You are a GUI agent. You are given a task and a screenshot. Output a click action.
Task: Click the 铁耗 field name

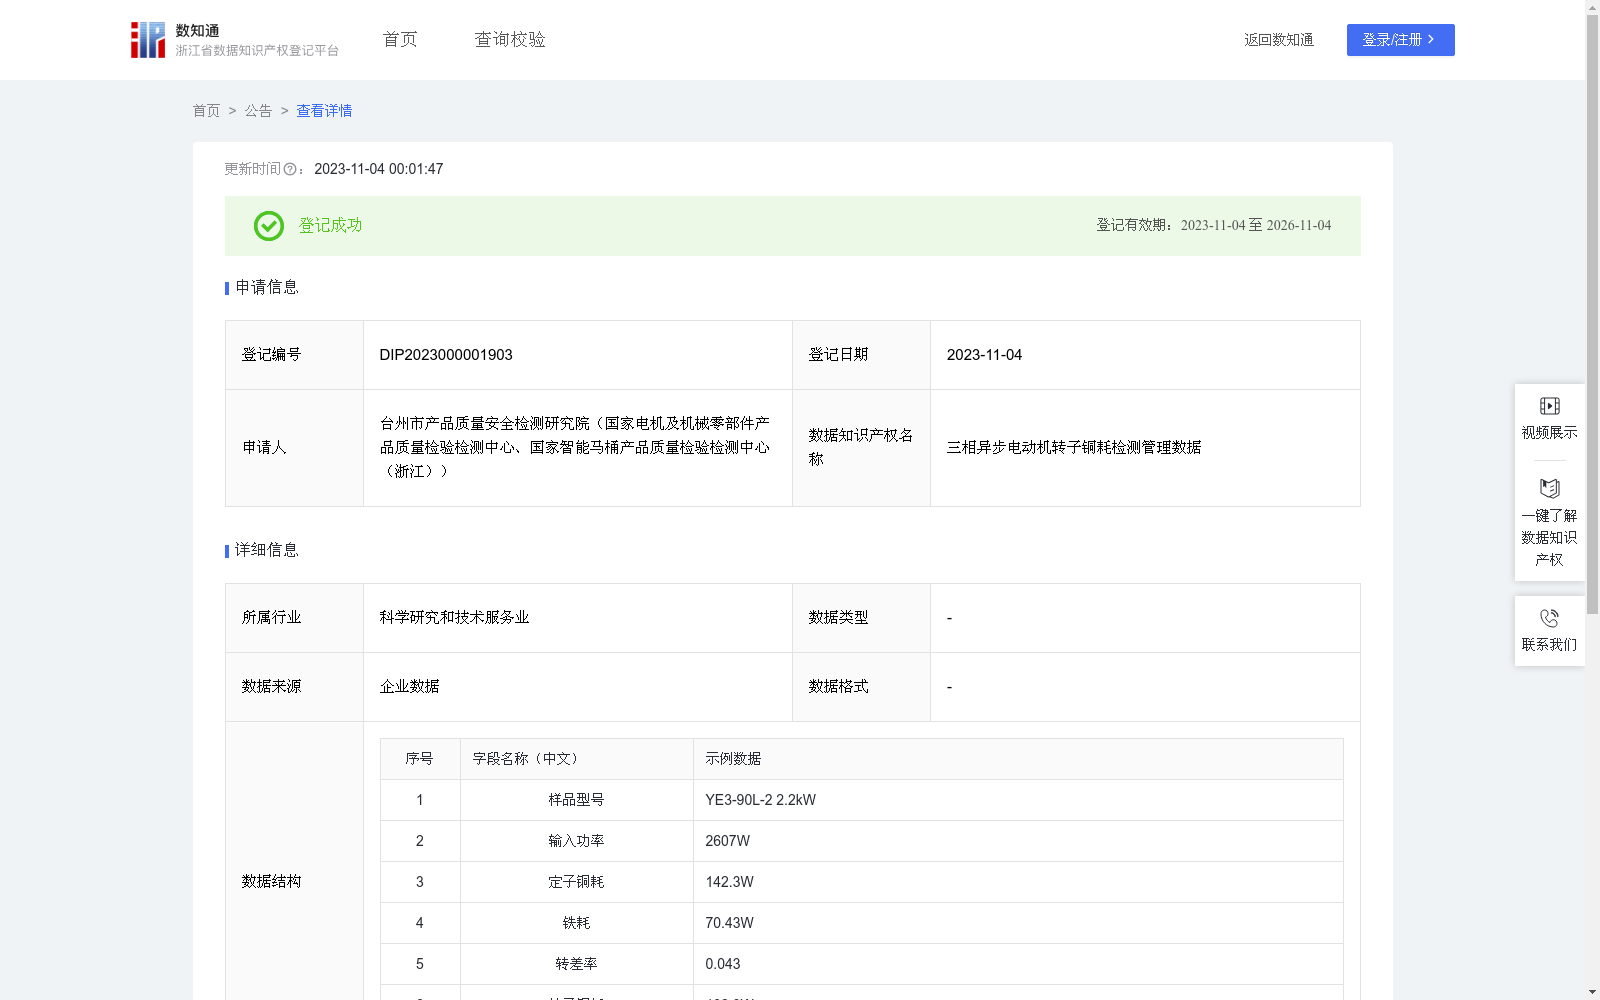(576, 923)
